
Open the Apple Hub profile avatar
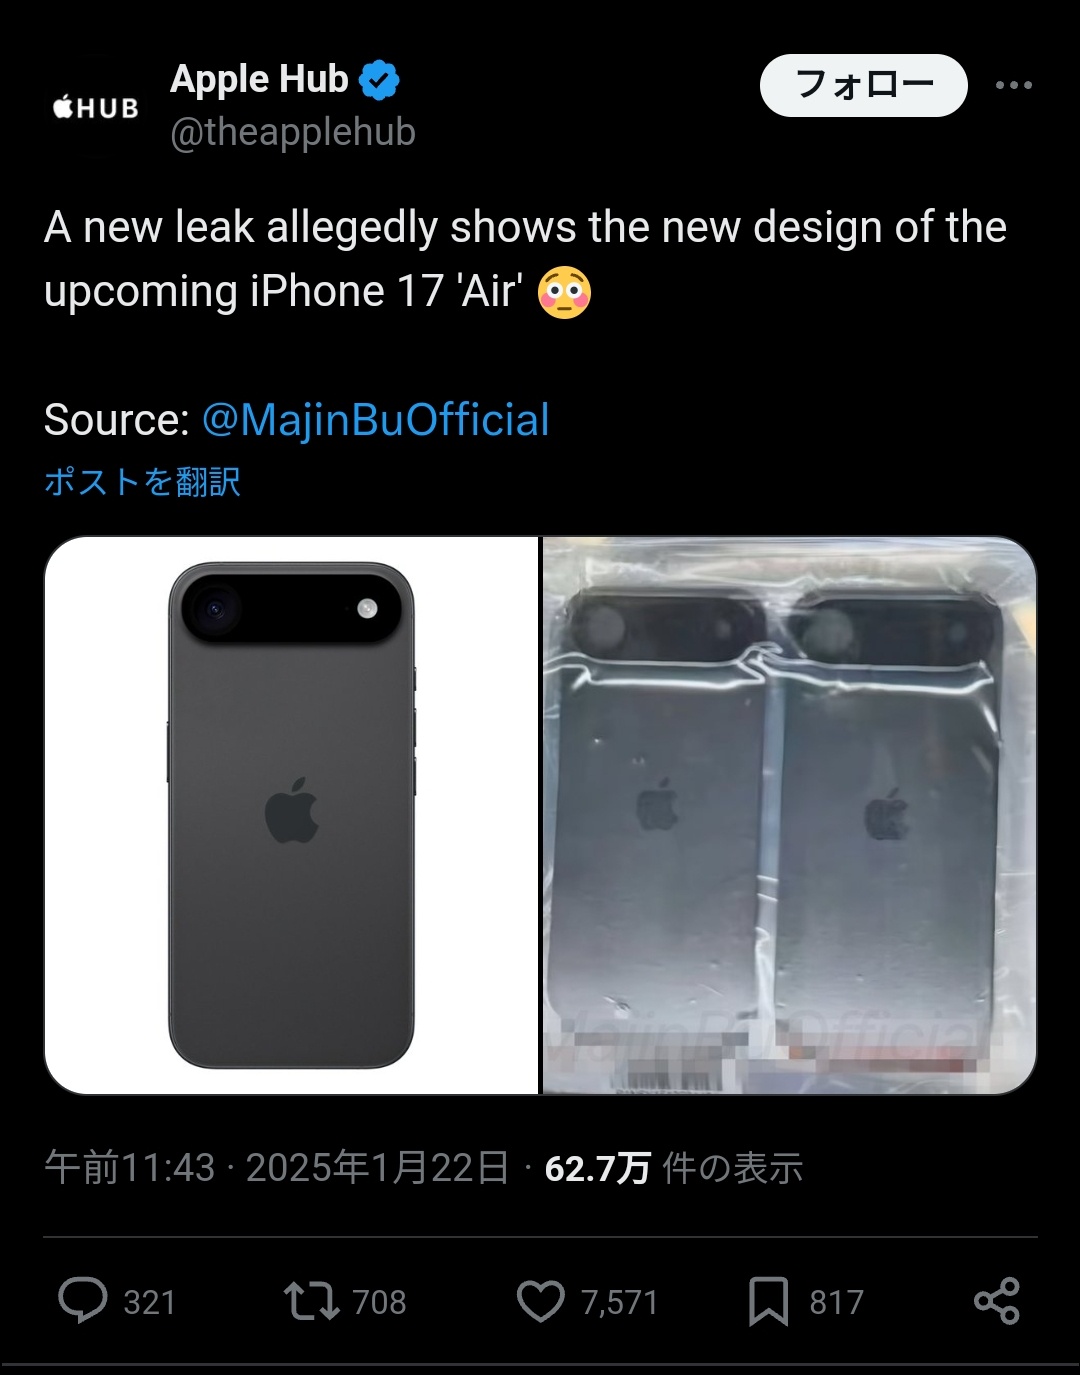pyautogui.click(x=95, y=107)
